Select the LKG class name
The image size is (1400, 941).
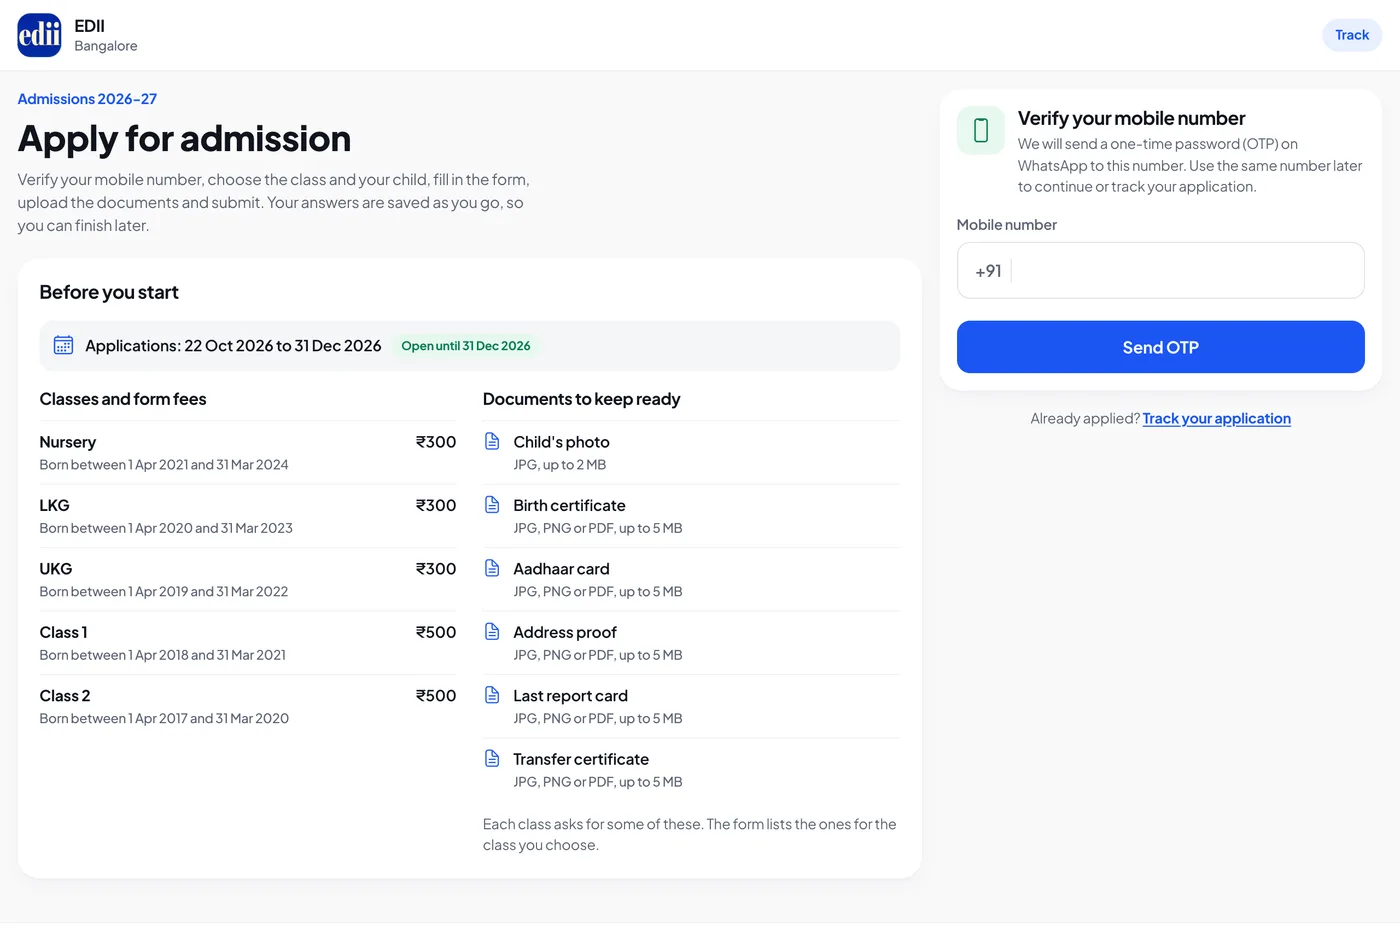coord(55,505)
